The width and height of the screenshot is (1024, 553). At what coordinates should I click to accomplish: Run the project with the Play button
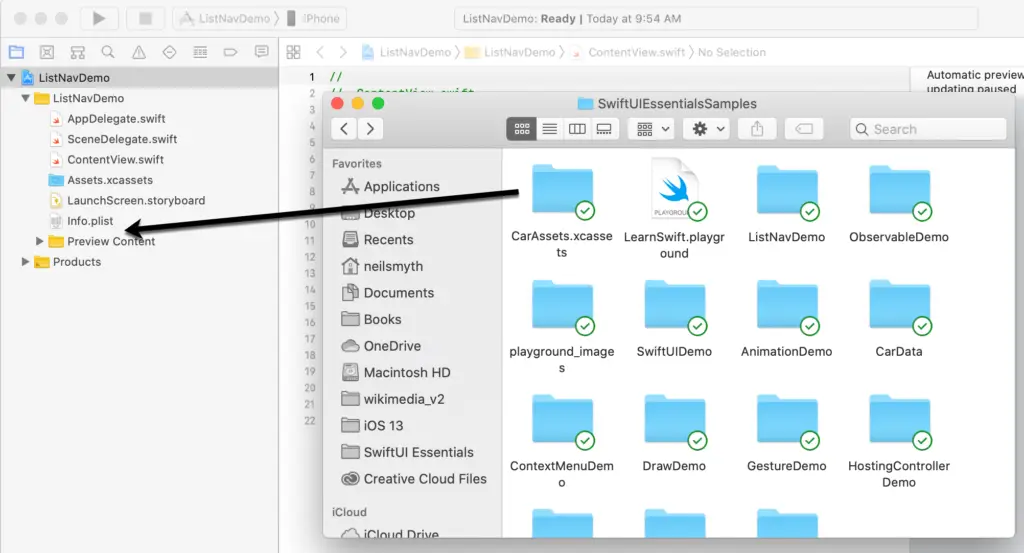coord(99,18)
